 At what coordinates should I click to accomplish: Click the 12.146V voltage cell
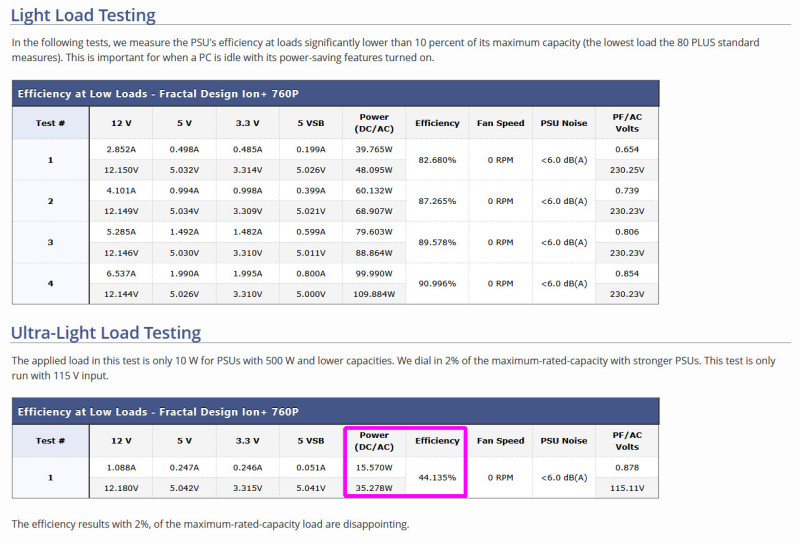point(121,253)
